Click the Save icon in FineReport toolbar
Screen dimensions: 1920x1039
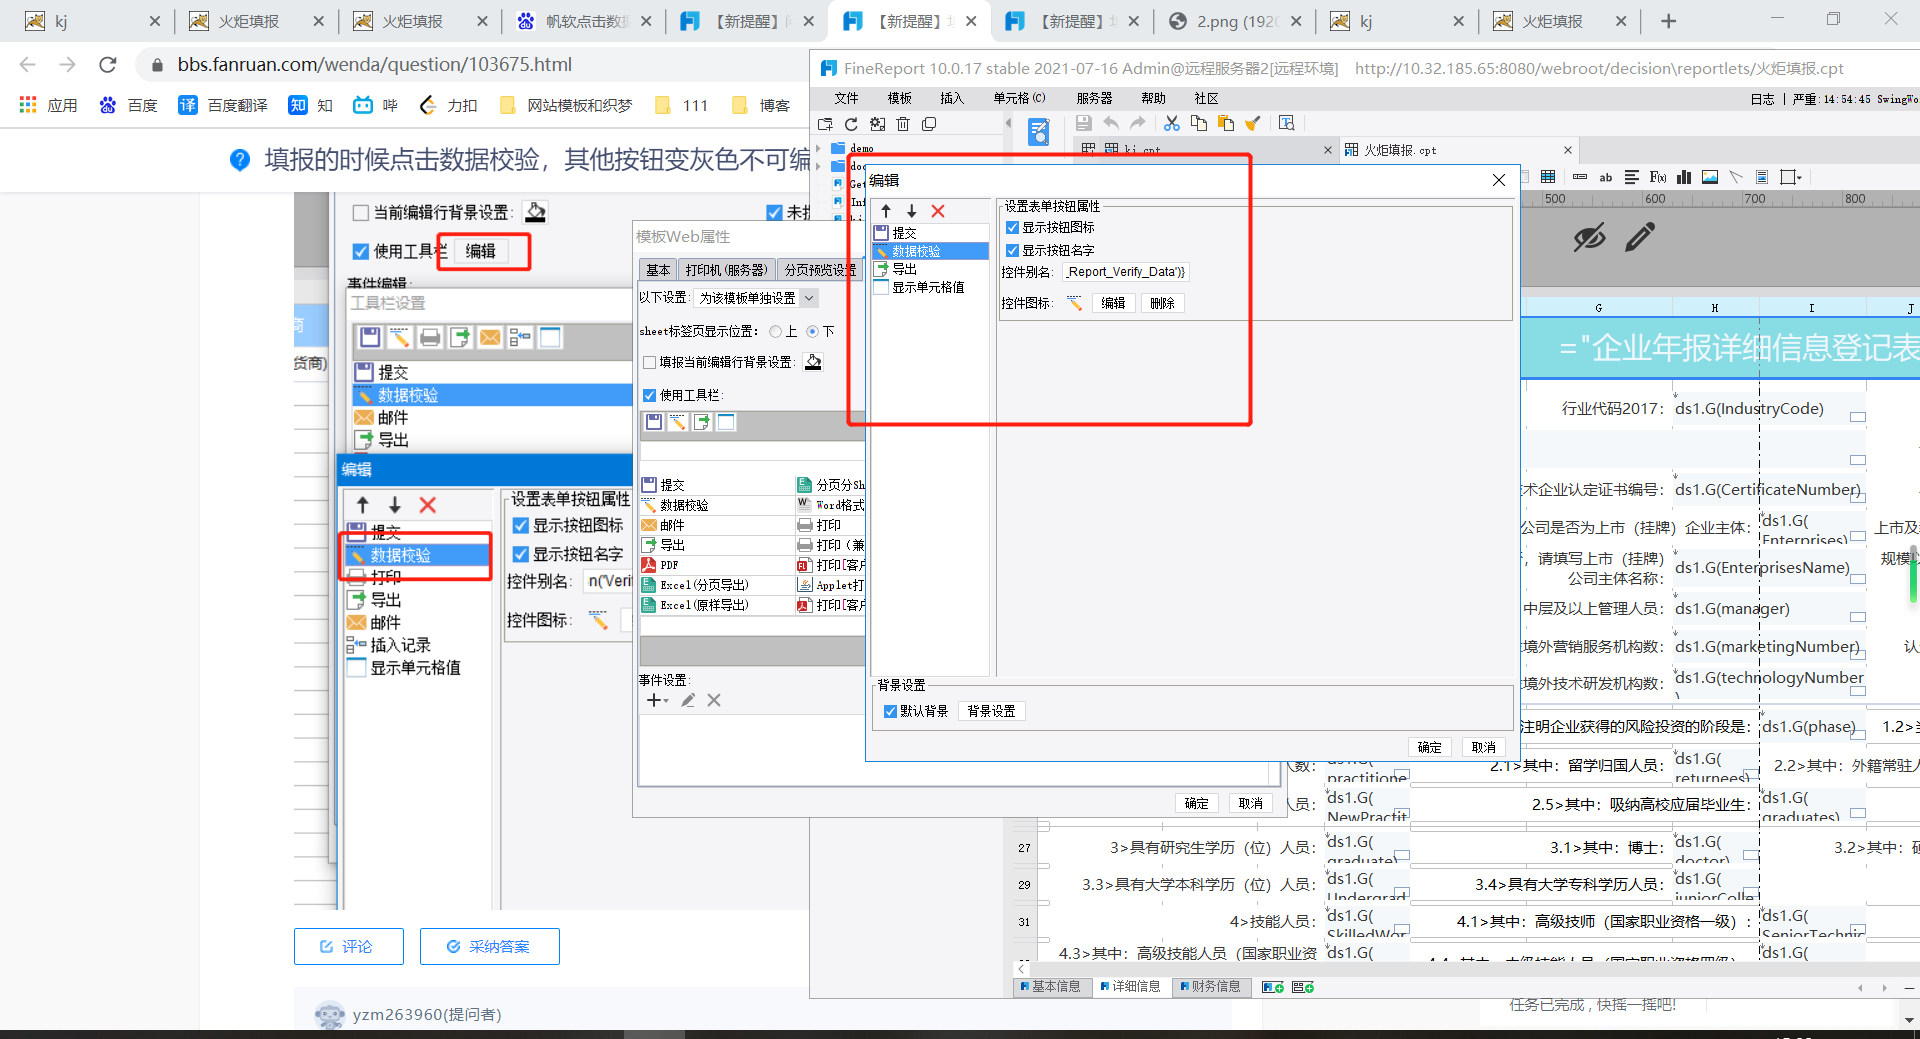pyautogui.click(x=1083, y=123)
